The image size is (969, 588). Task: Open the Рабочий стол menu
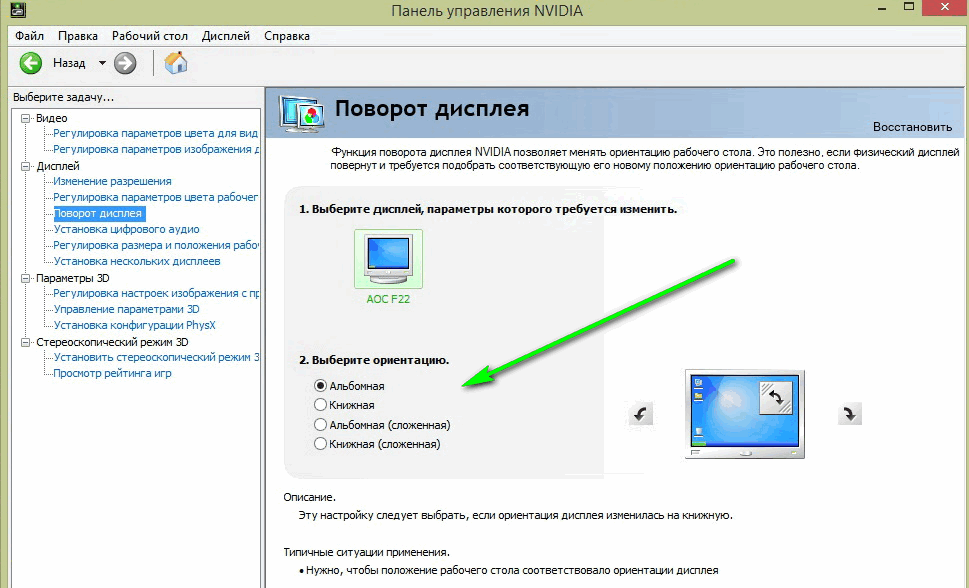point(149,36)
